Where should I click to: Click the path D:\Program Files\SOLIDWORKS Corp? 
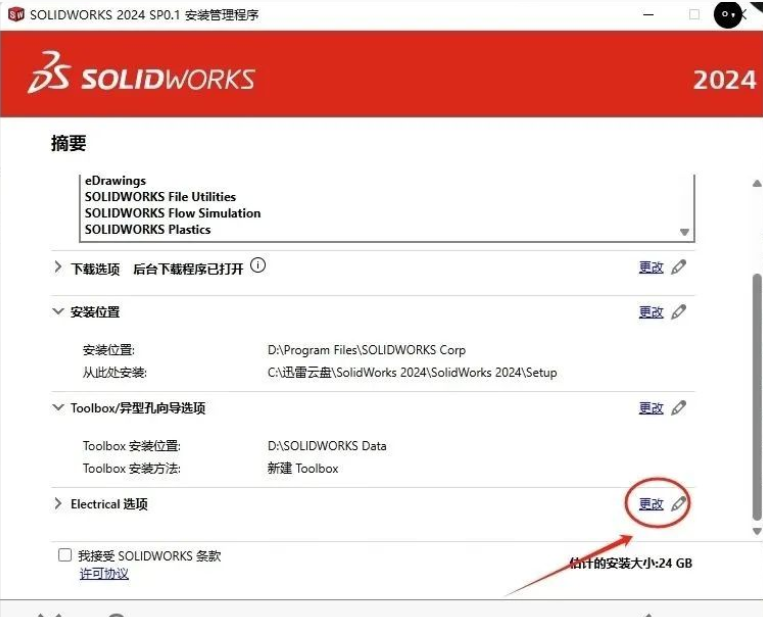point(366,350)
